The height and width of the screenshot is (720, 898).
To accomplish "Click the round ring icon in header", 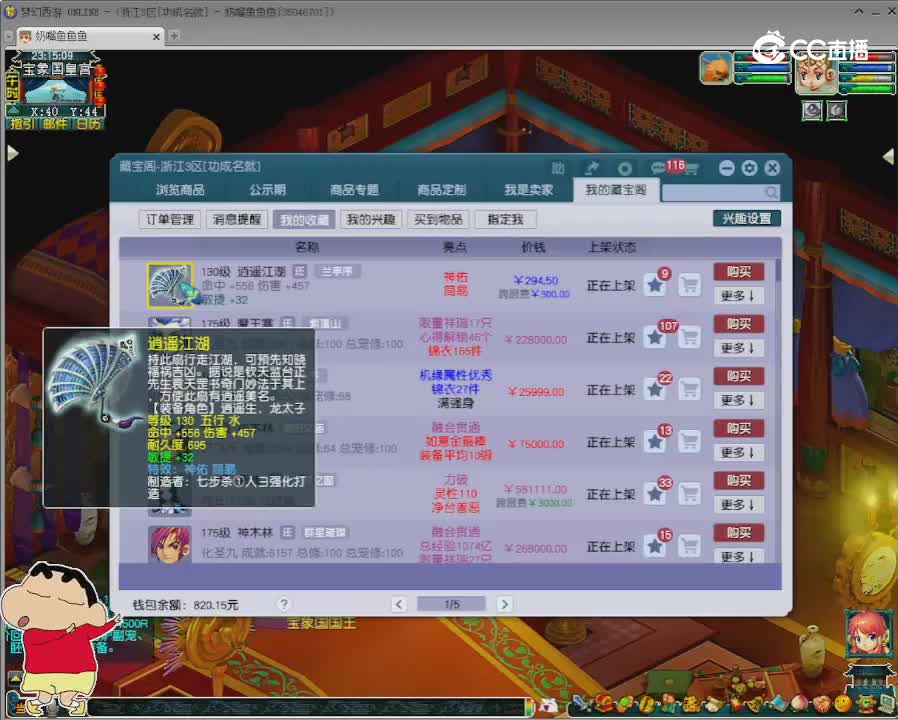I will coord(625,168).
